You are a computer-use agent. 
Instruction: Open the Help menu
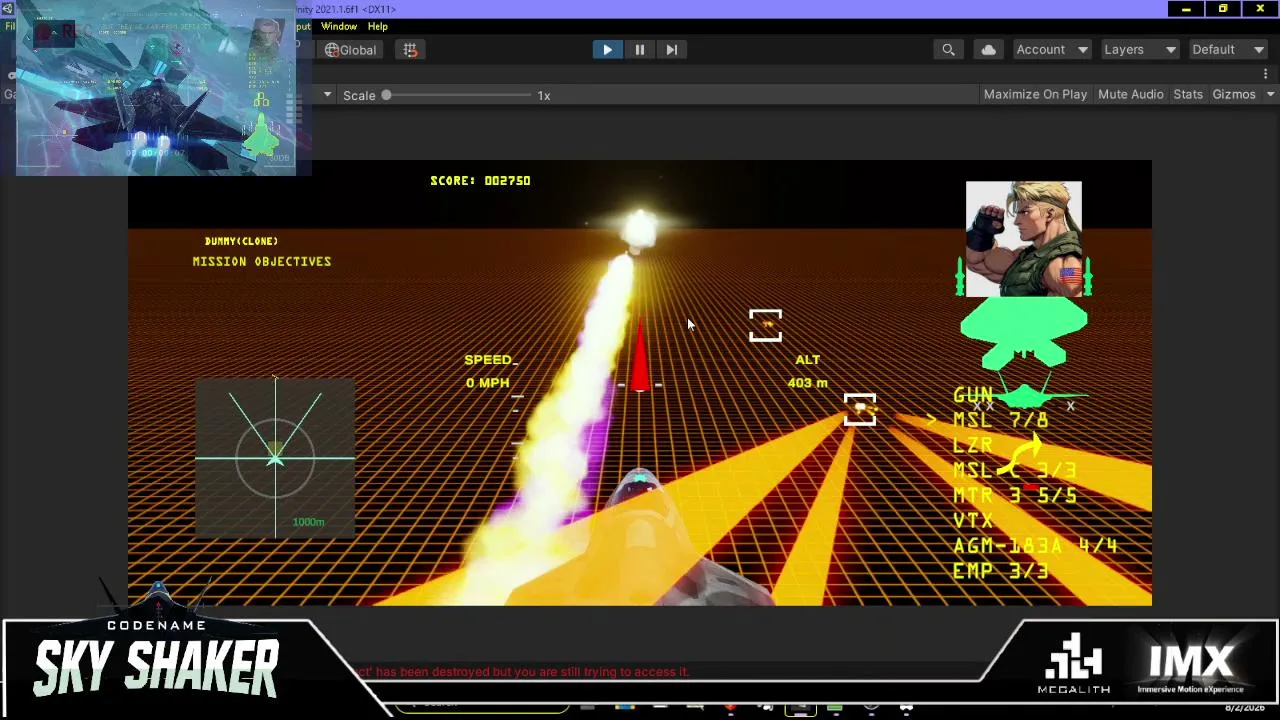click(377, 26)
